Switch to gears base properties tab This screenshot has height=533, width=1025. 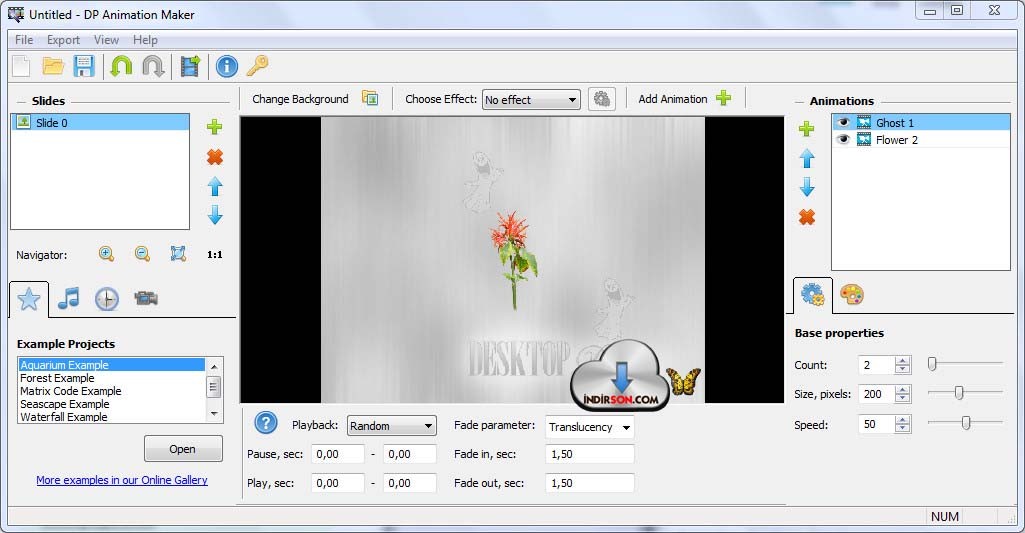(x=813, y=295)
